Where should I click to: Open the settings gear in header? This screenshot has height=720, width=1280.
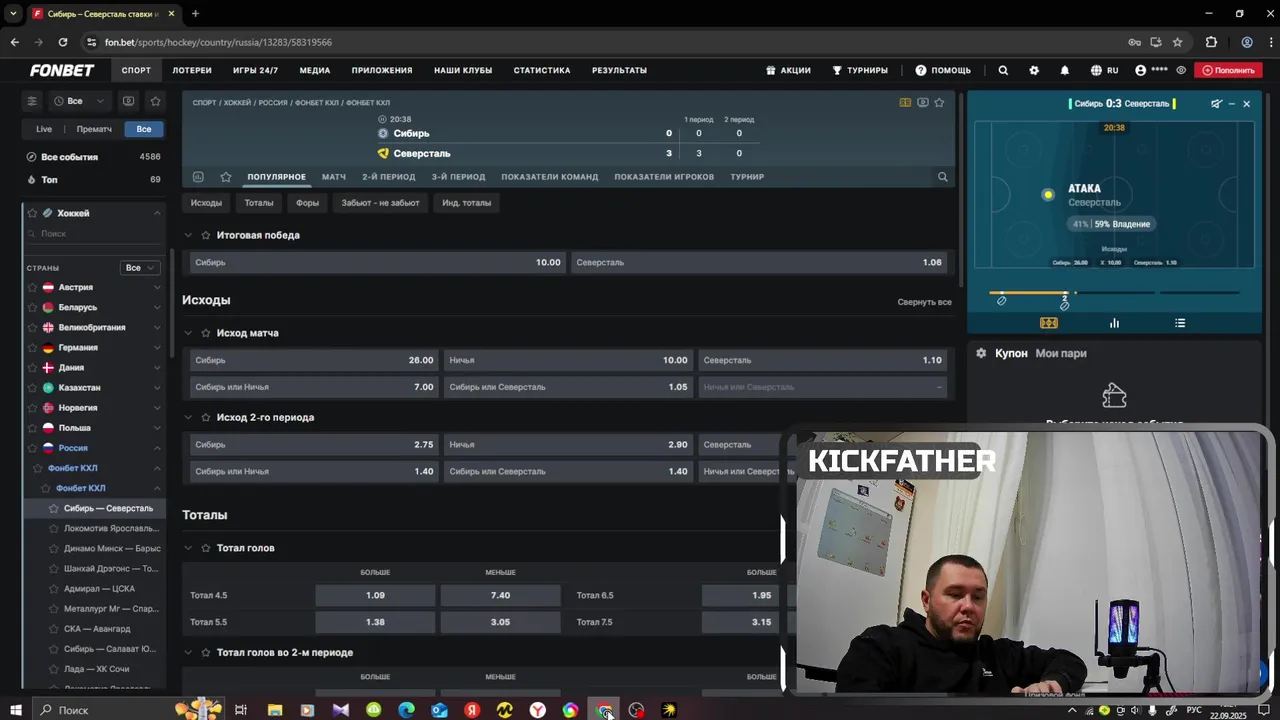coord(1034,70)
